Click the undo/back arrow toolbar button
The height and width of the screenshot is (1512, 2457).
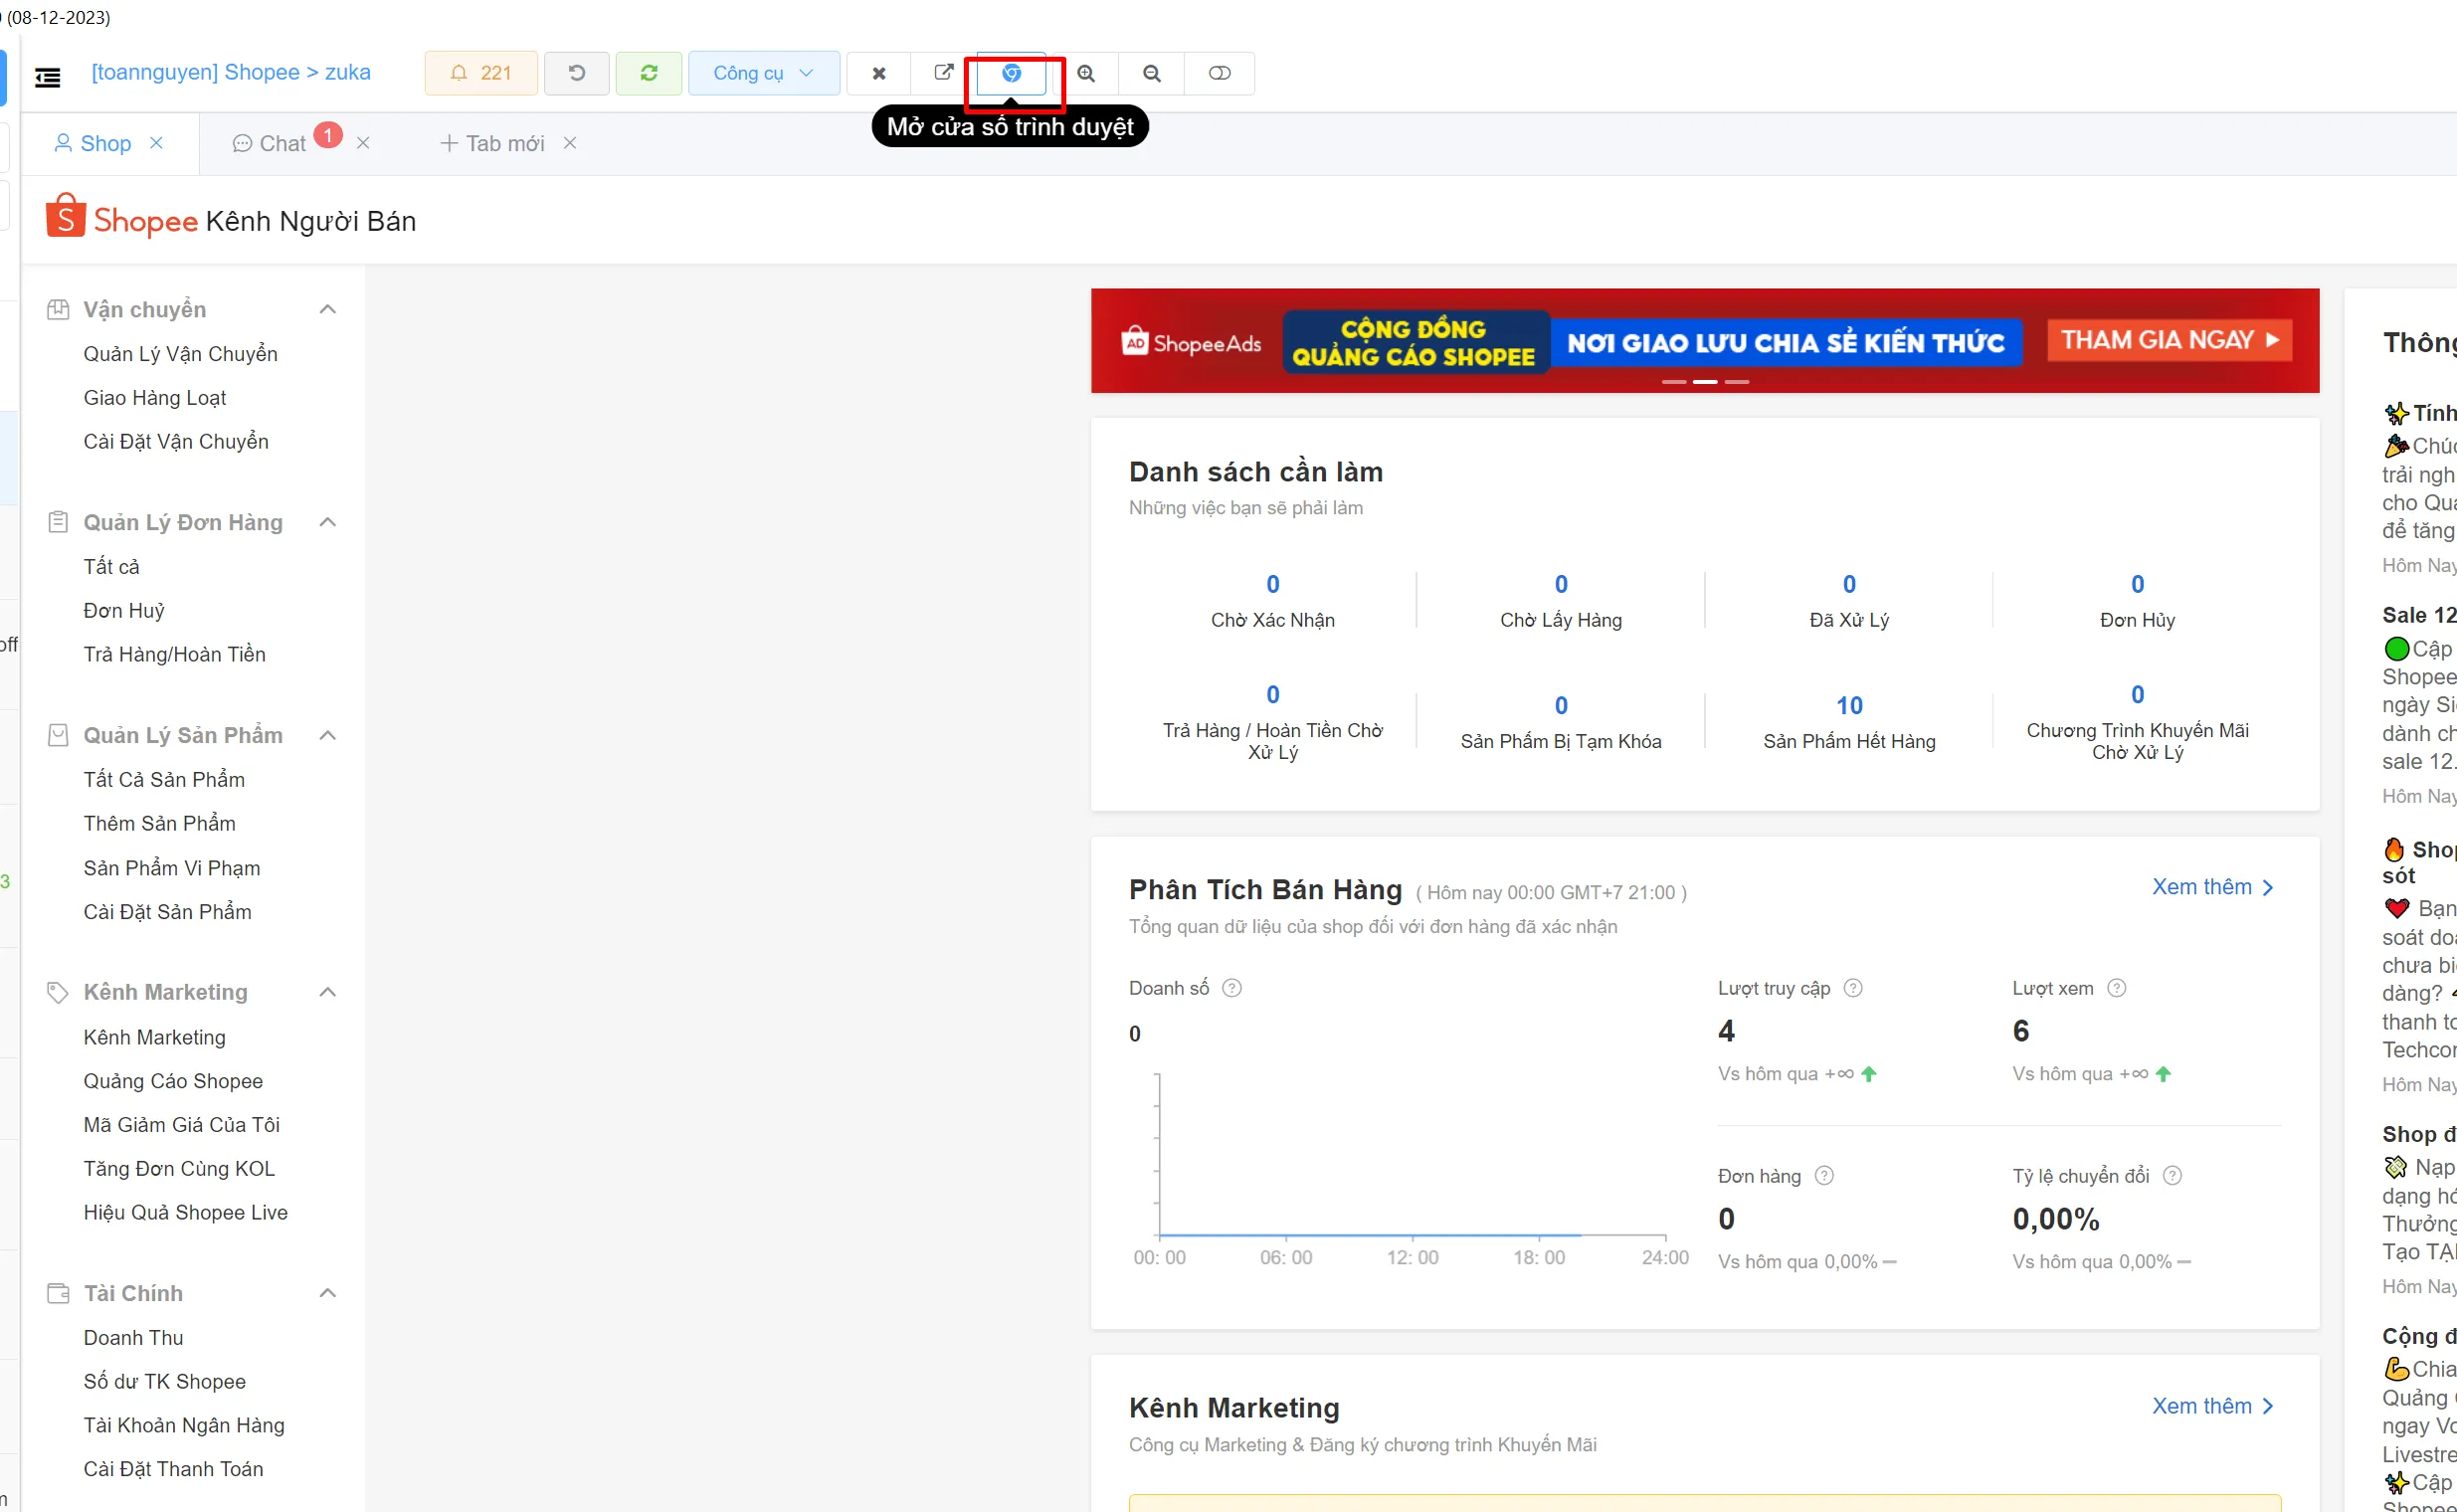[577, 73]
